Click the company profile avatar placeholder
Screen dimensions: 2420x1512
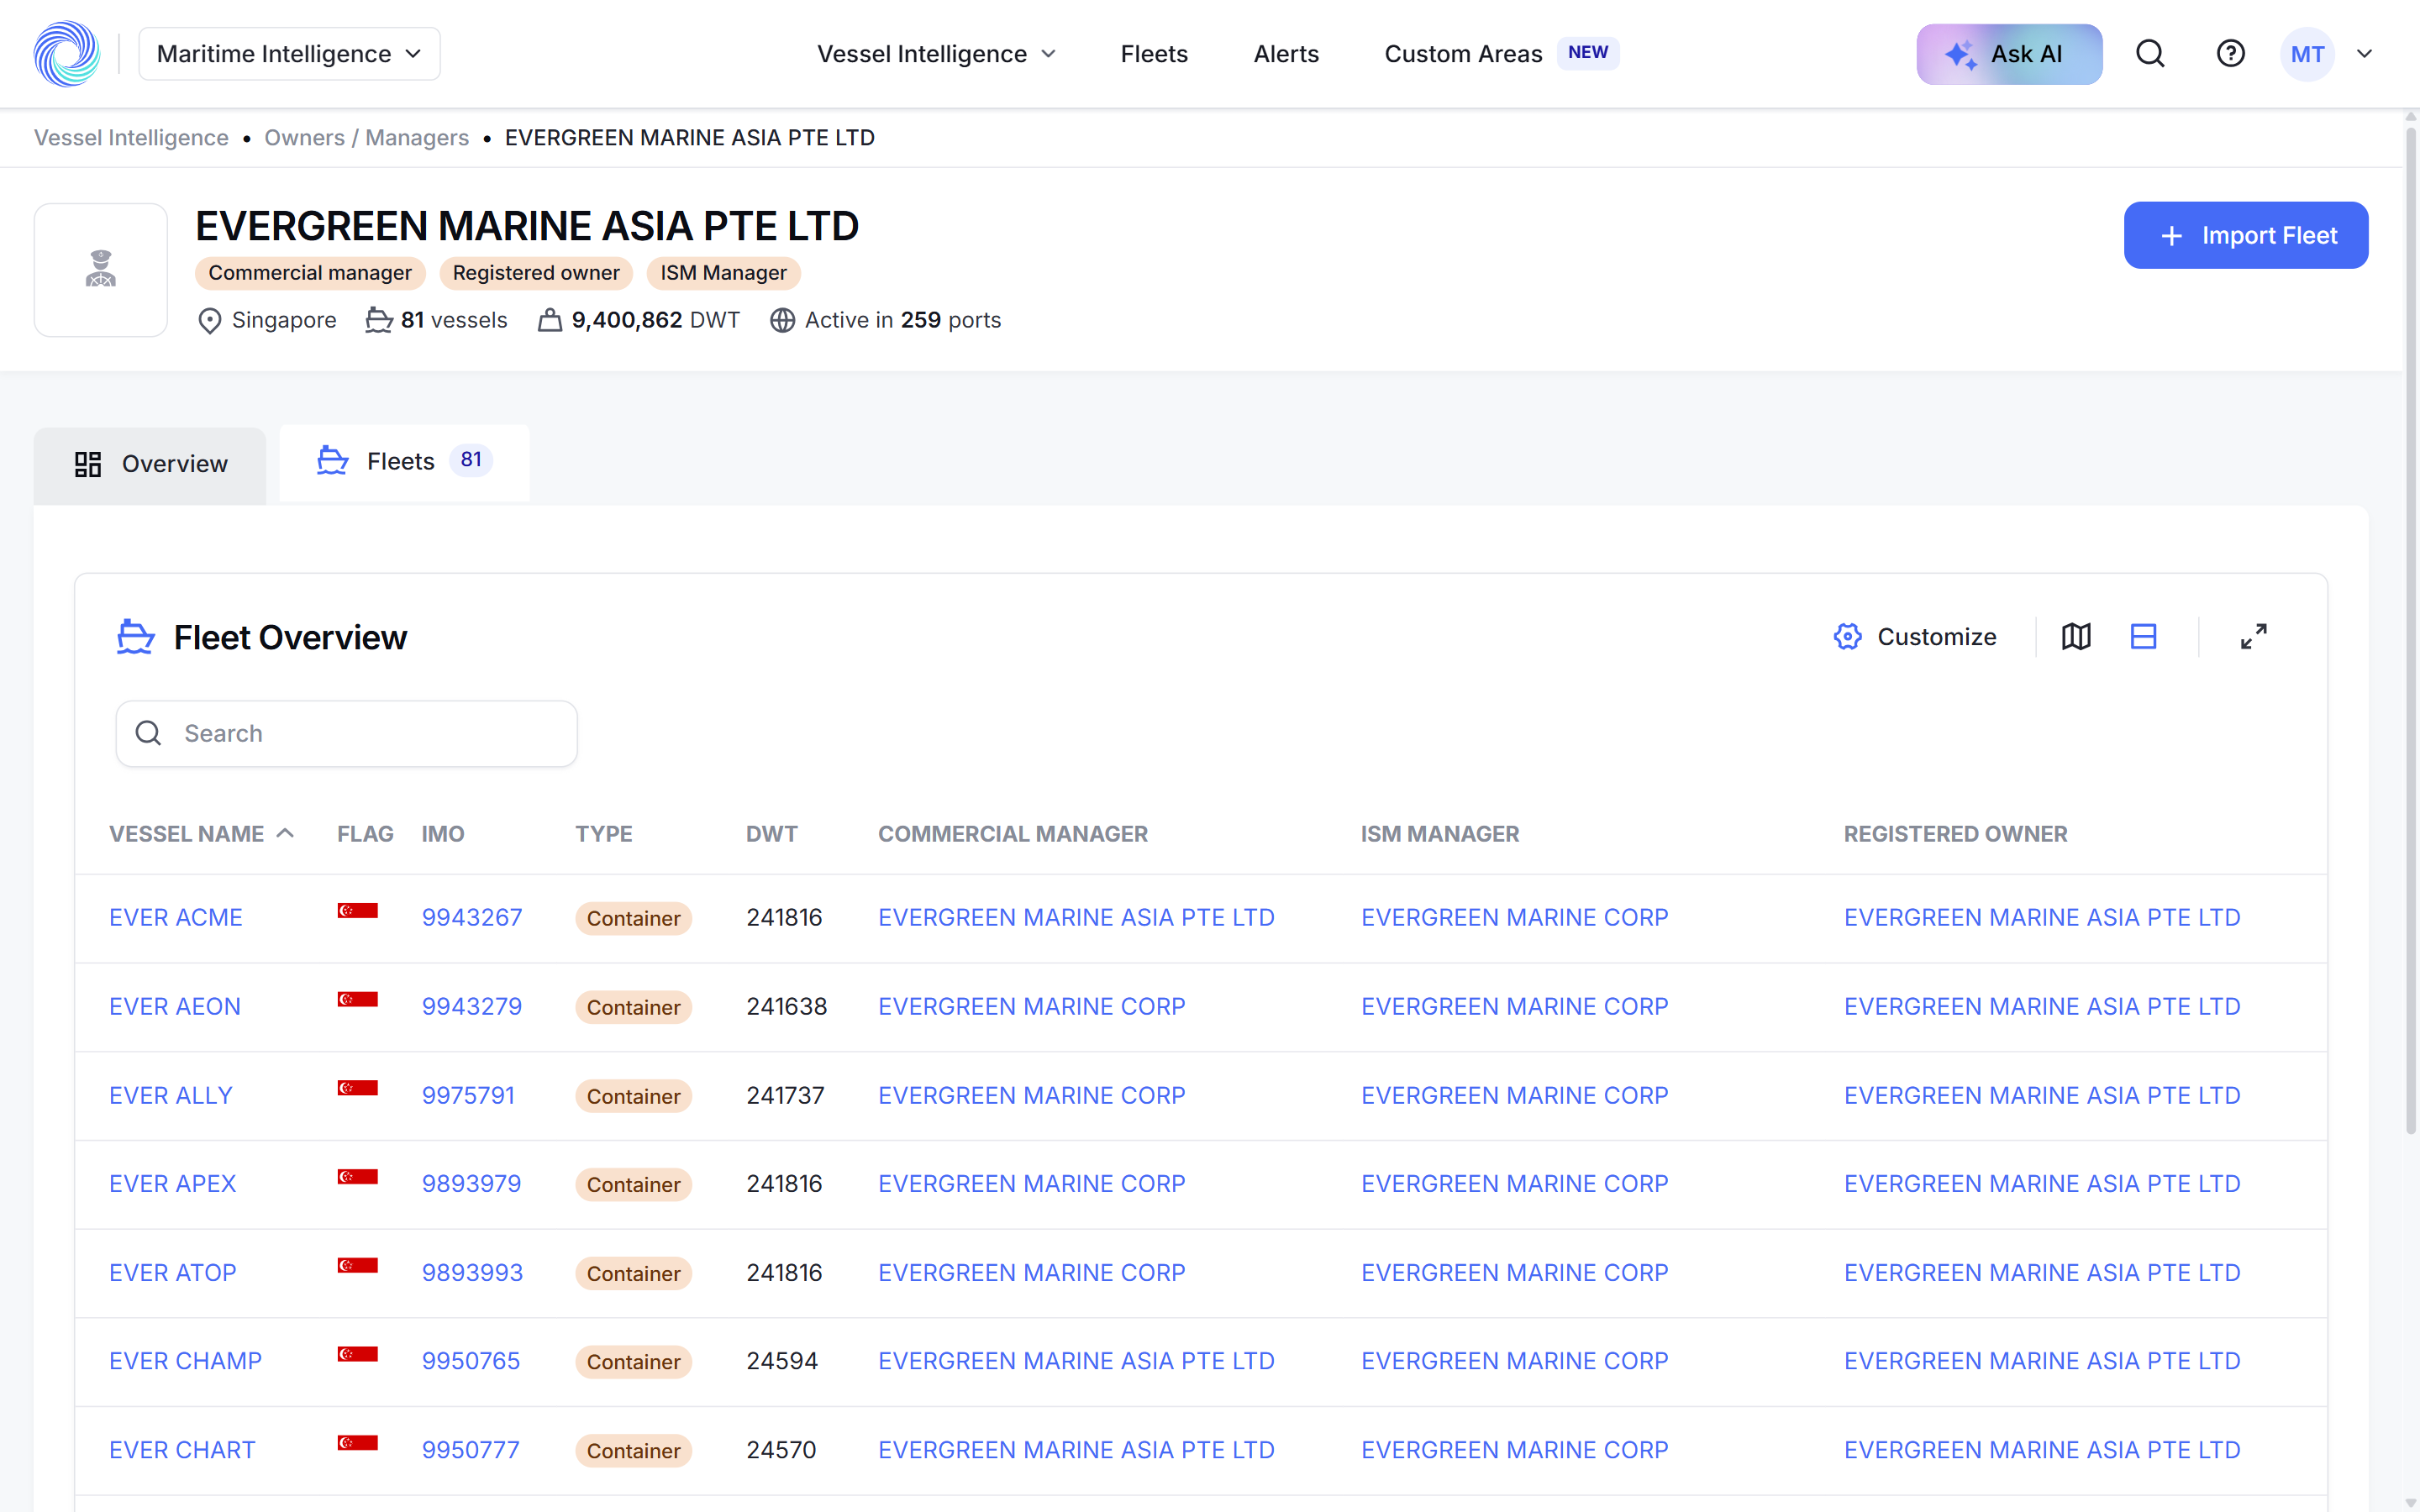[x=100, y=270]
